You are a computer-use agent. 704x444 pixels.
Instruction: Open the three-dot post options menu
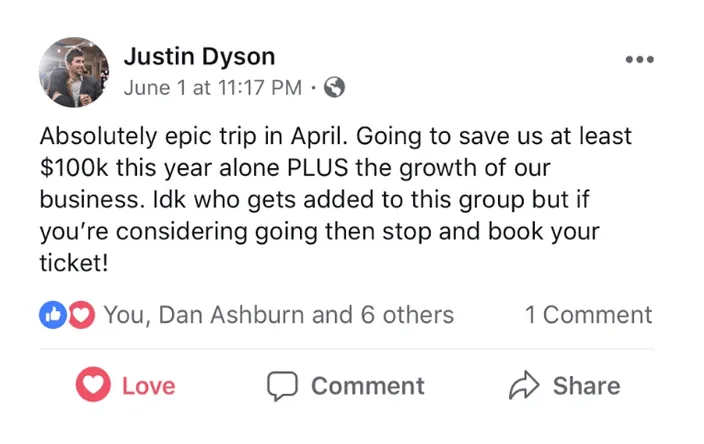point(638,59)
